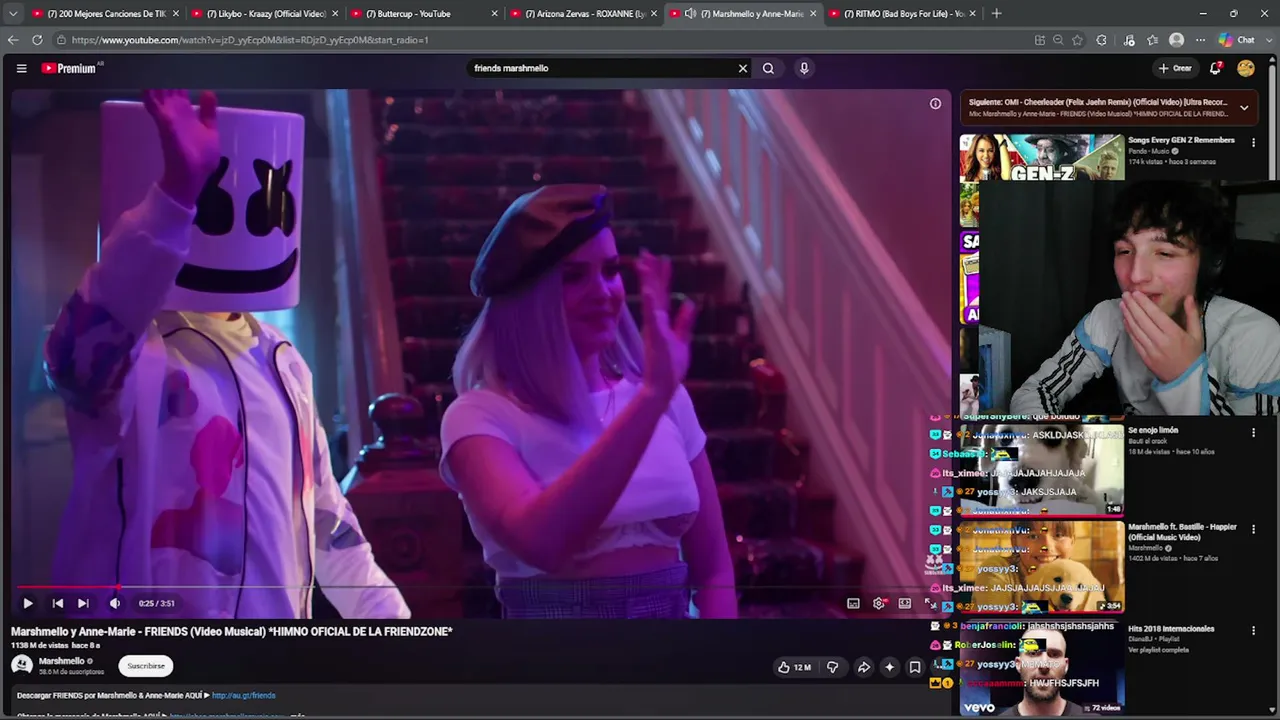Start voice search with the microphone
Screen dimensions: 1280x720
pyautogui.click(x=804, y=68)
